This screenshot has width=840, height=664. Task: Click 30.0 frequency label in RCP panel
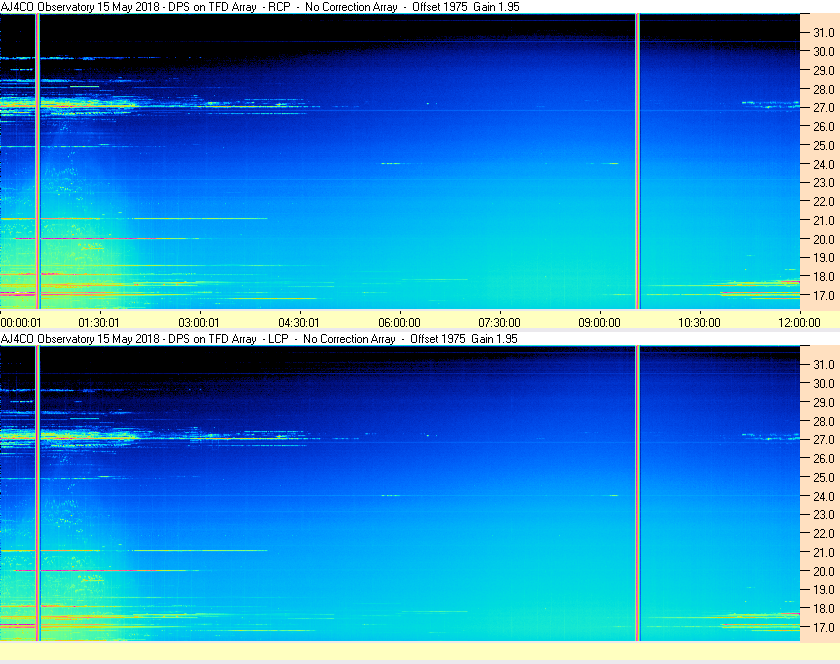click(824, 51)
